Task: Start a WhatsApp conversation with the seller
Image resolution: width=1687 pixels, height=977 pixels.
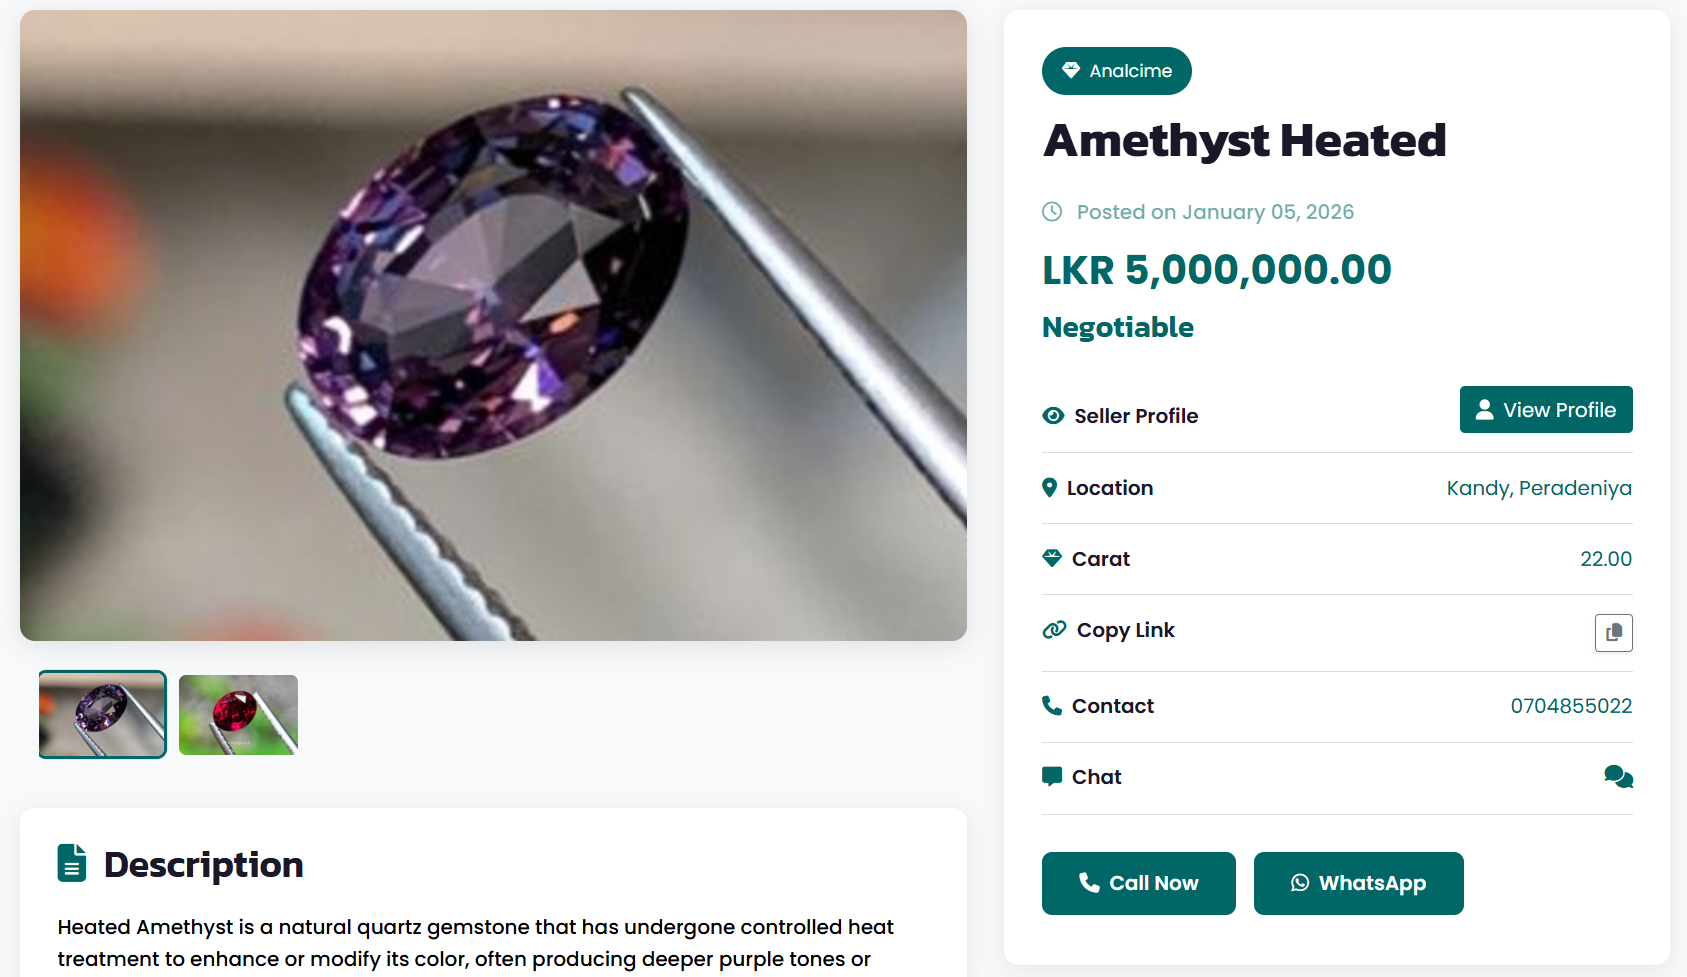Action: pos(1358,883)
